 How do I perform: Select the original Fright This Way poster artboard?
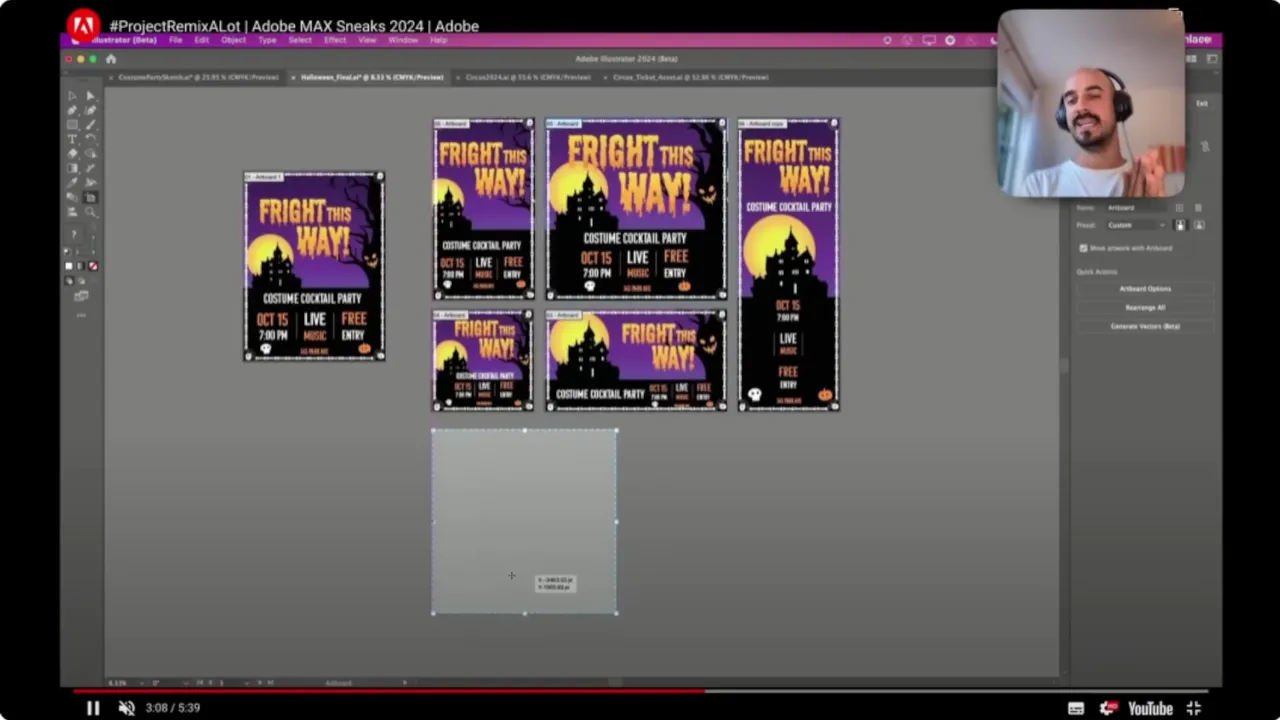[314, 266]
